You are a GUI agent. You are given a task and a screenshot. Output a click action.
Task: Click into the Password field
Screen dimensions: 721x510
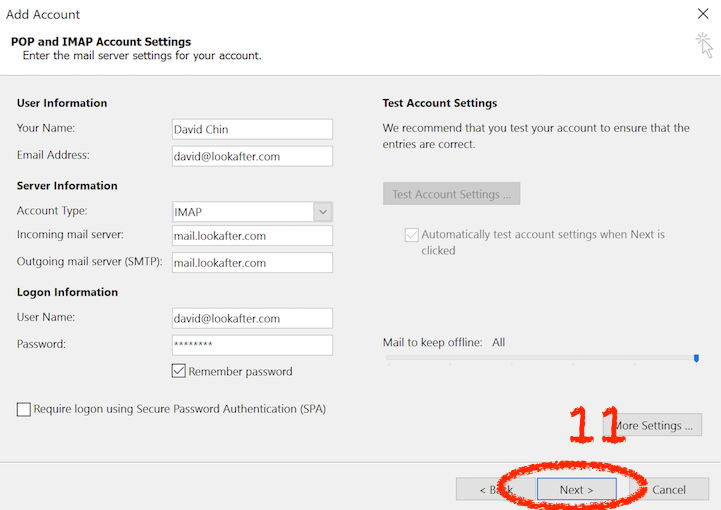[x=252, y=345]
